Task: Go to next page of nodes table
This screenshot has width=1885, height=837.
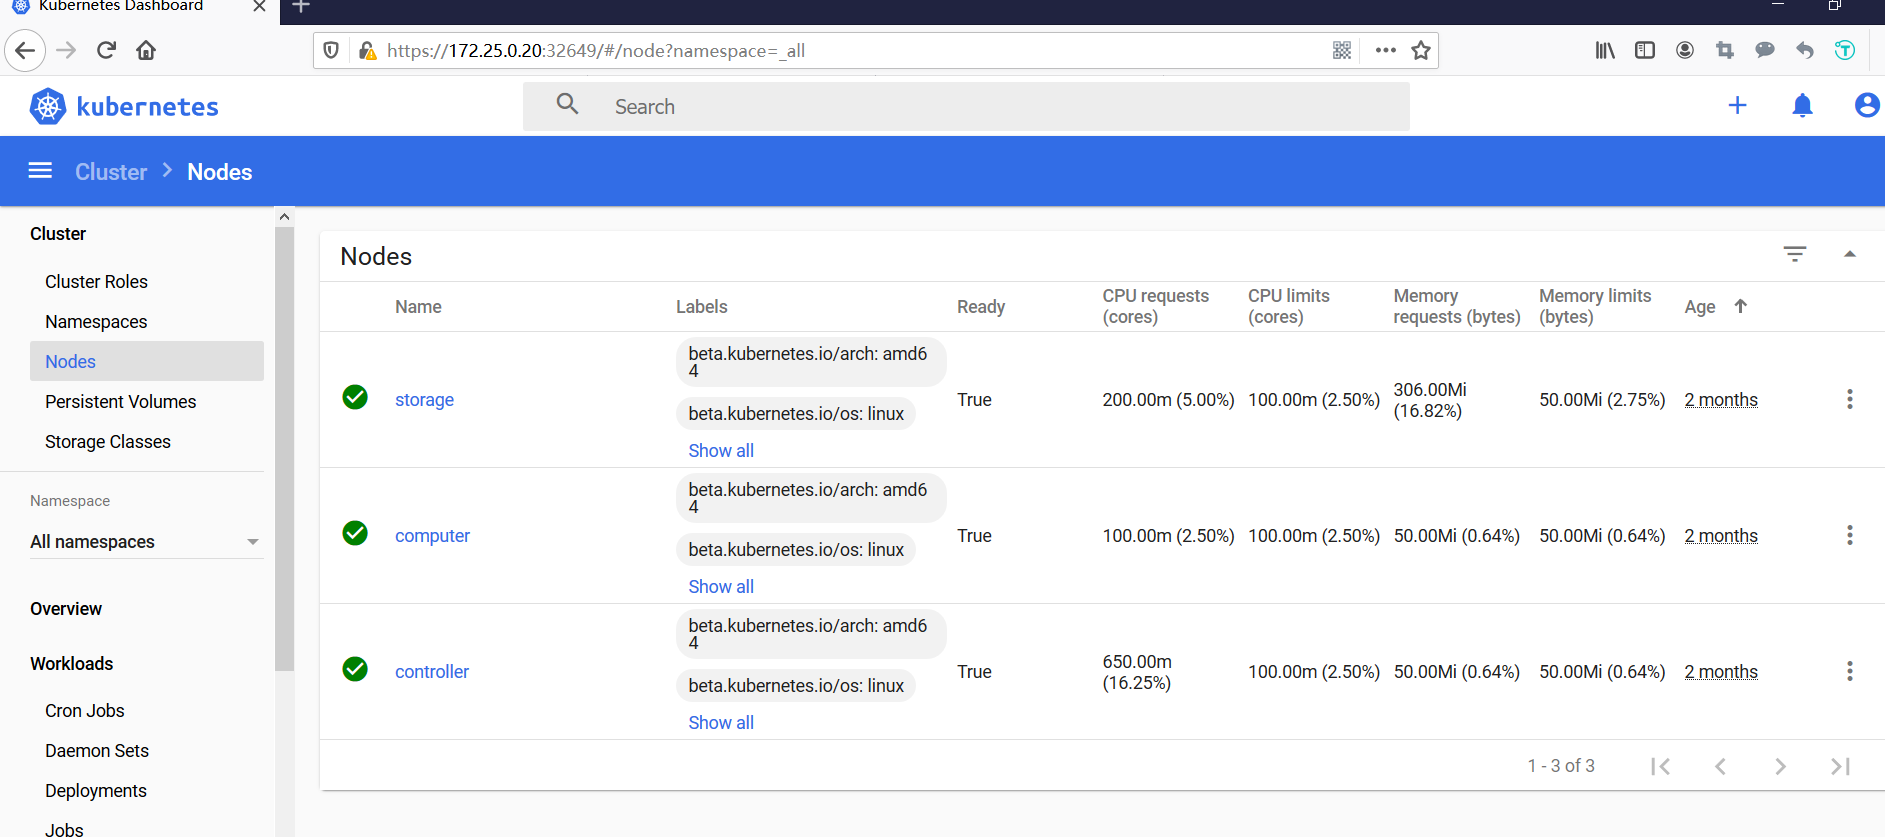Action: [1780, 766]
